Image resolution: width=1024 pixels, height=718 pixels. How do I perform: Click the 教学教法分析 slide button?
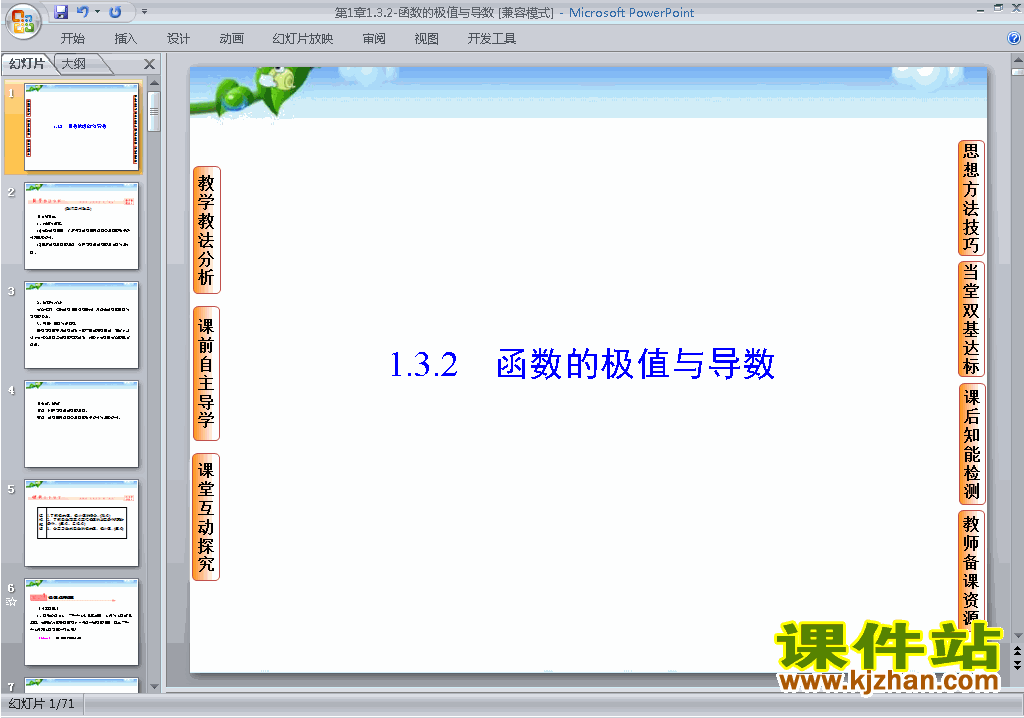[206, 230]
